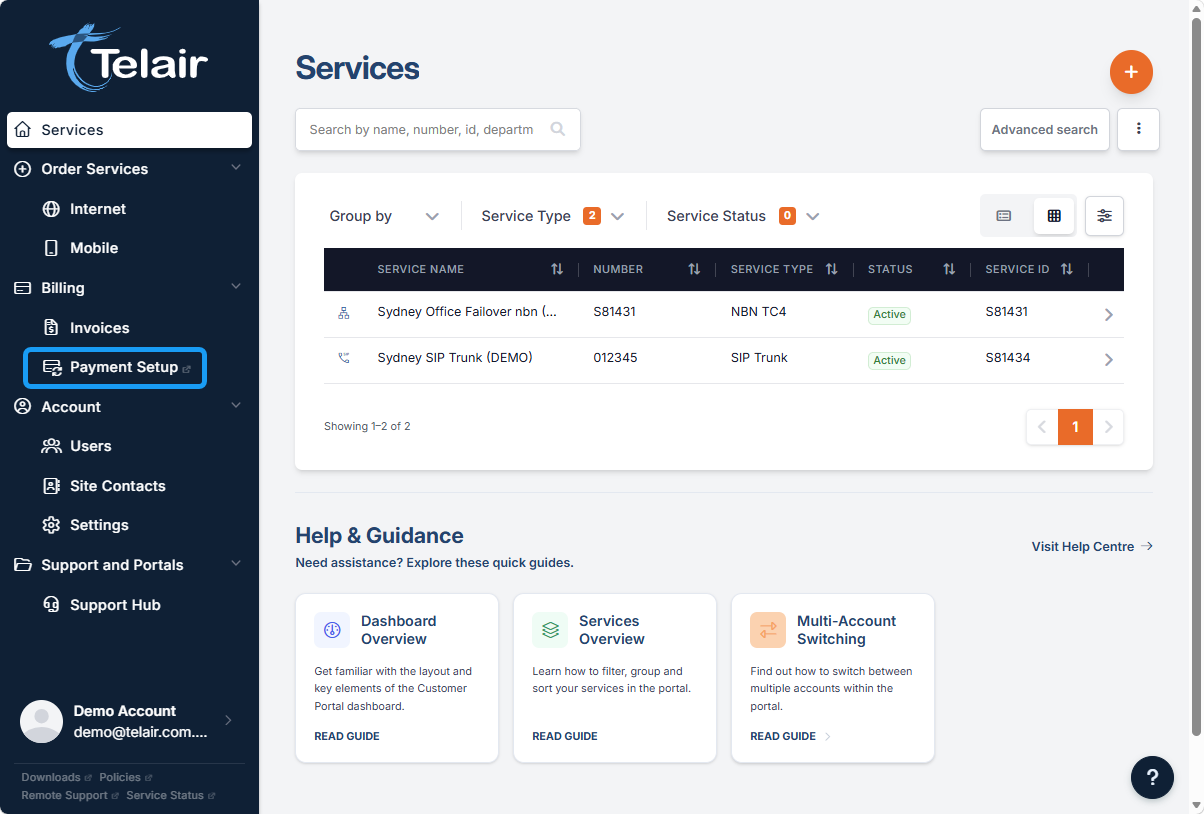Viewport: 1204px width, 814px height.
Task: Follow the Visit Help Centre link
Action: point(1092,546)
